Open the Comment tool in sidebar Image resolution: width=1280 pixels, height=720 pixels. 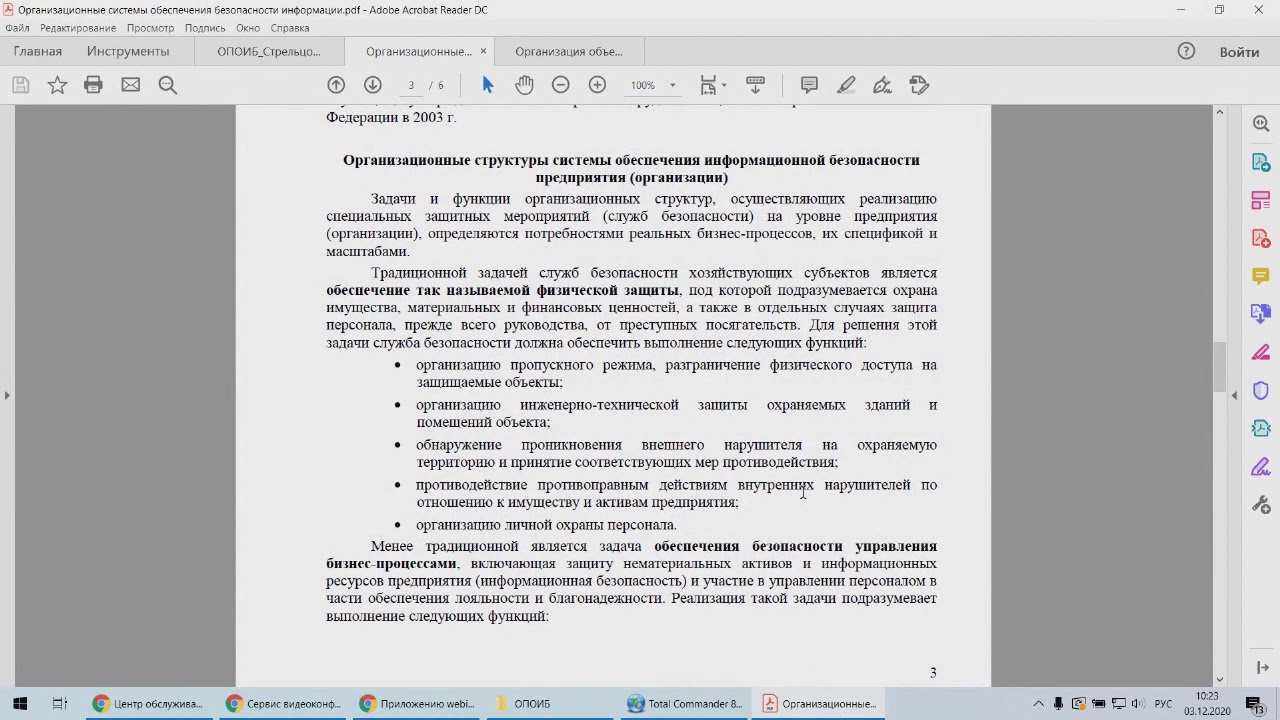(1261, 276)
